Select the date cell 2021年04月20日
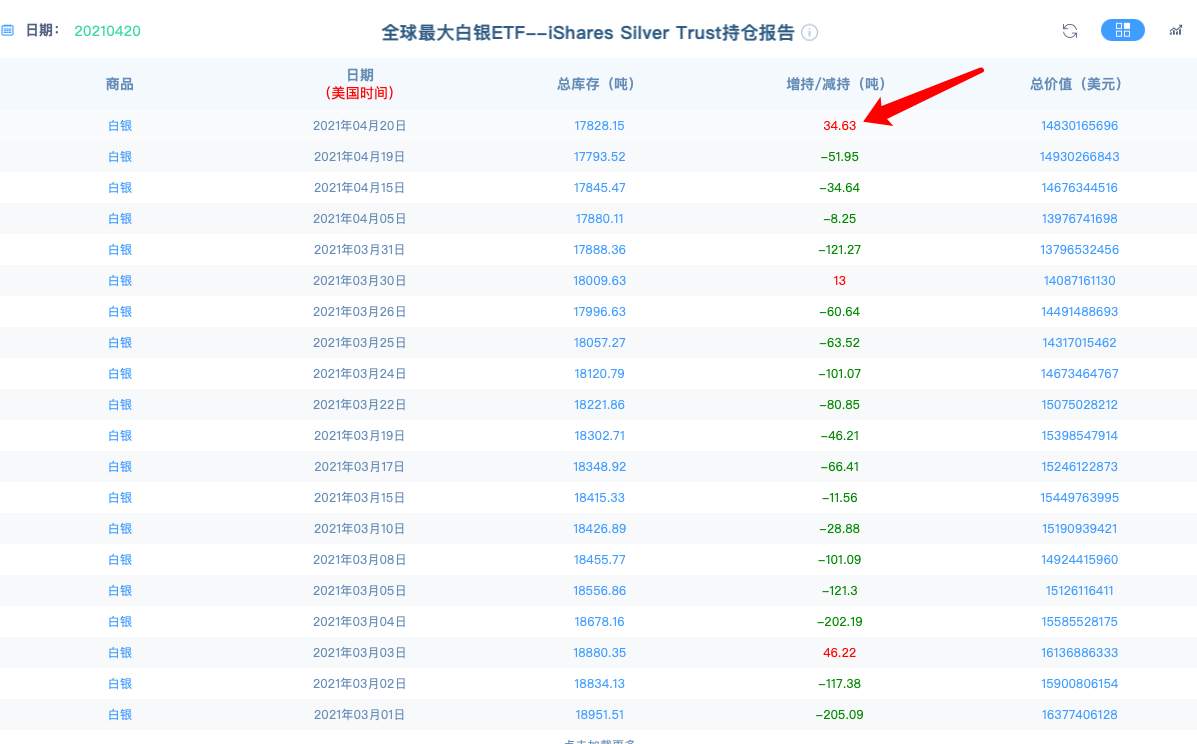 (360, 125)
